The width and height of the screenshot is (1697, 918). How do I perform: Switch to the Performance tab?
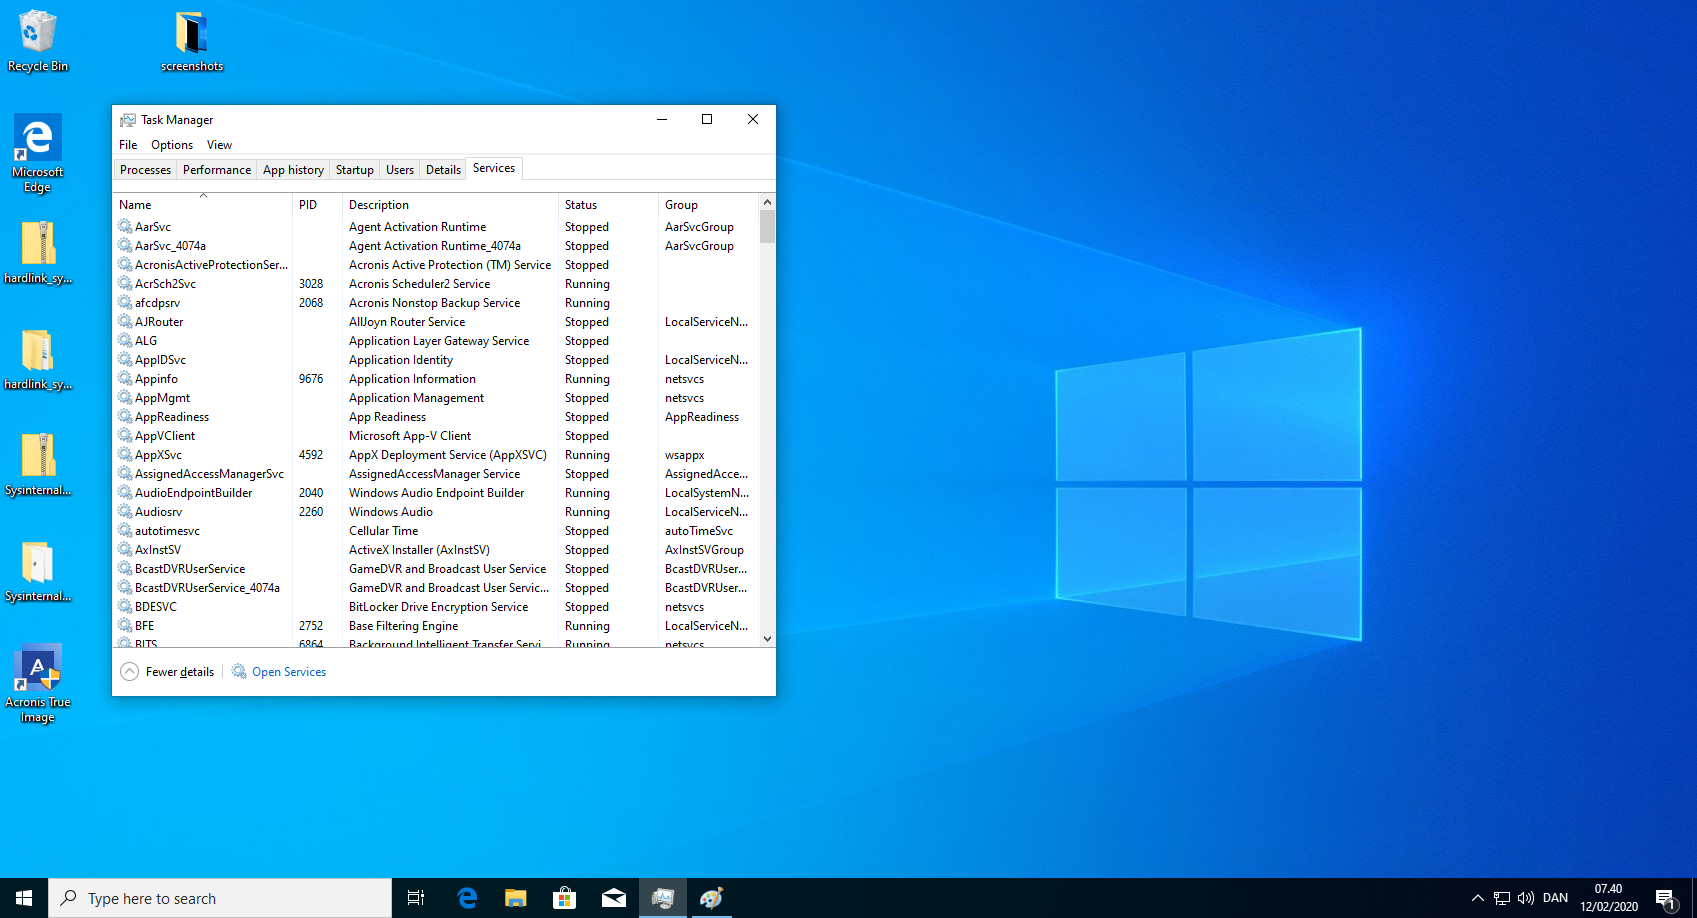coord(216,170)
